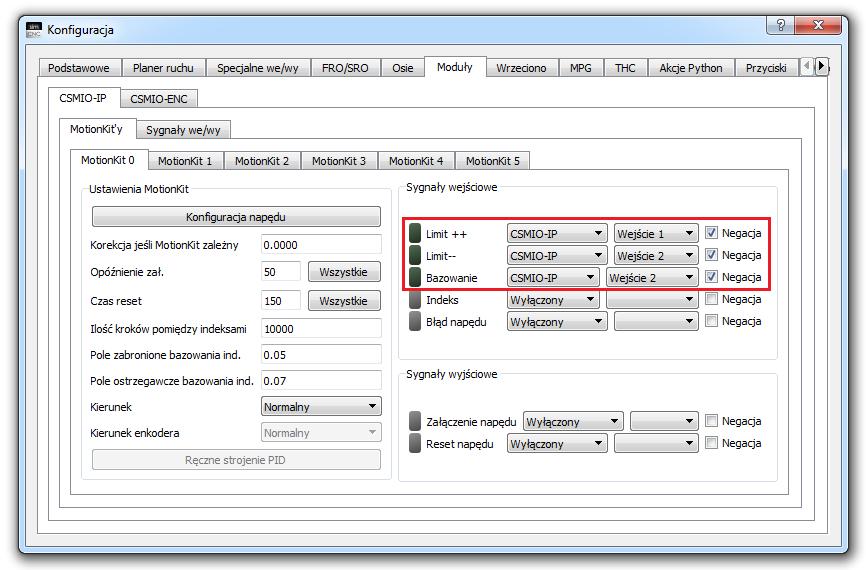
Task: Open the Specjalne we/wy tab
Action: [257, 68]
